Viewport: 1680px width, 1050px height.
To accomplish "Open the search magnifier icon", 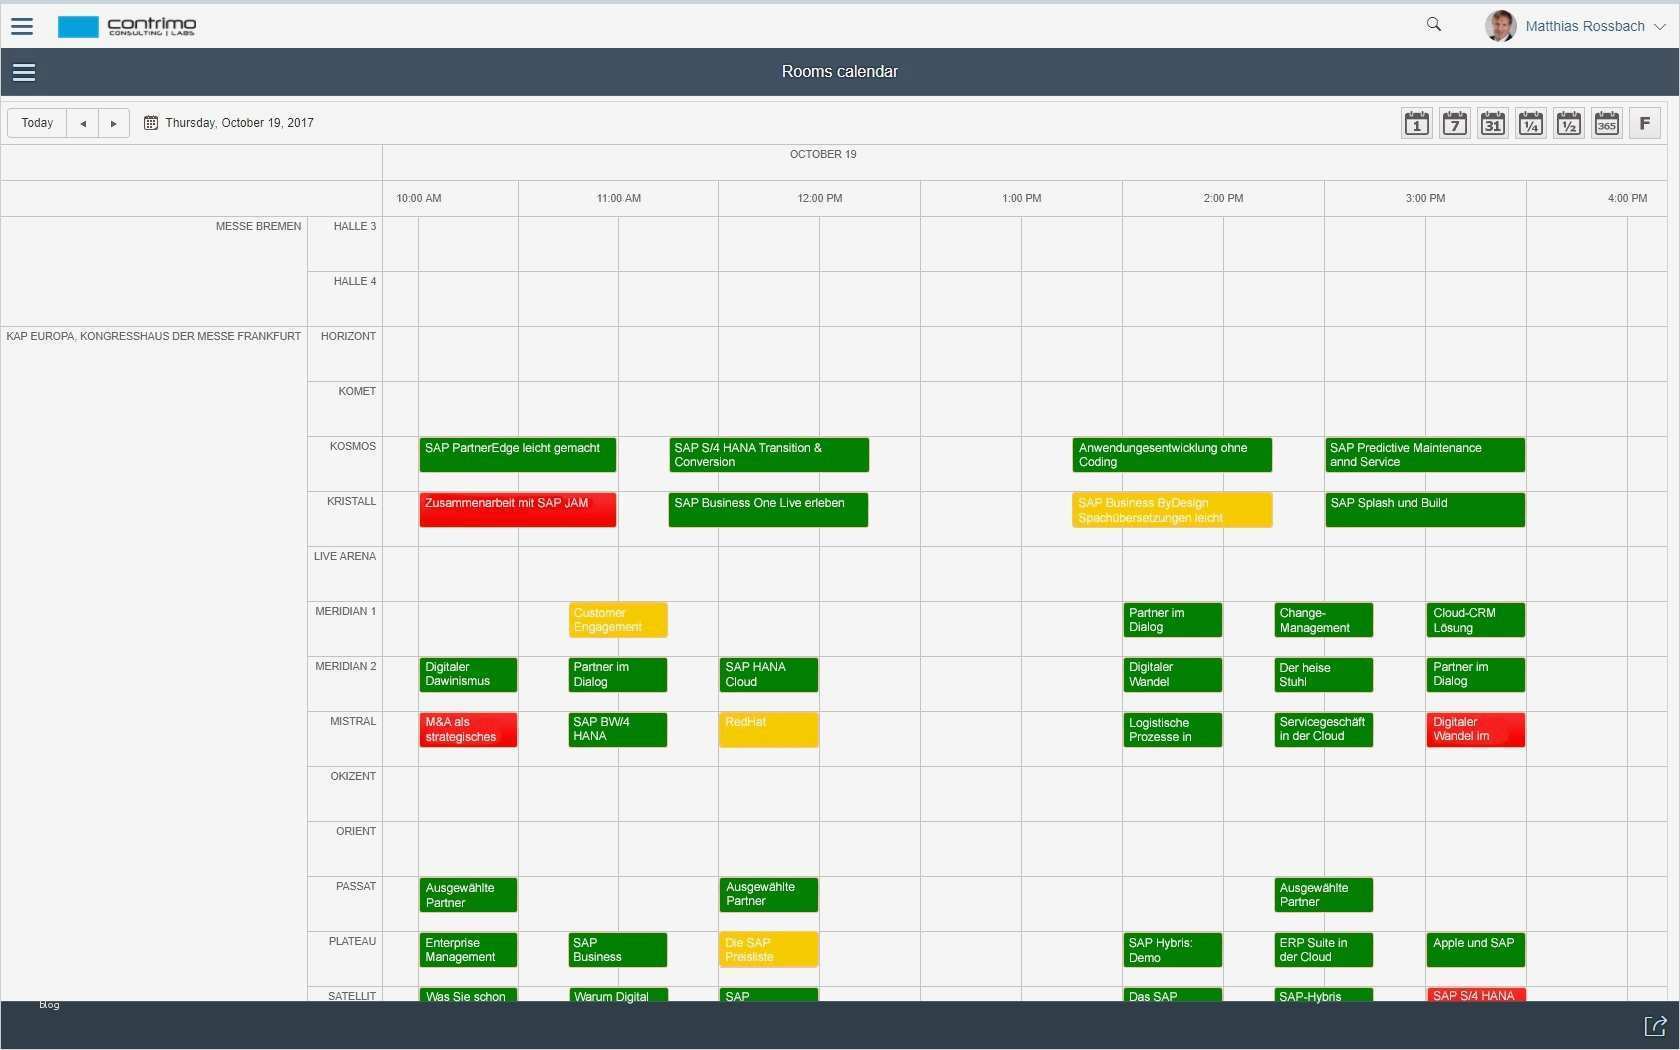I will [x=1434, y=25].
